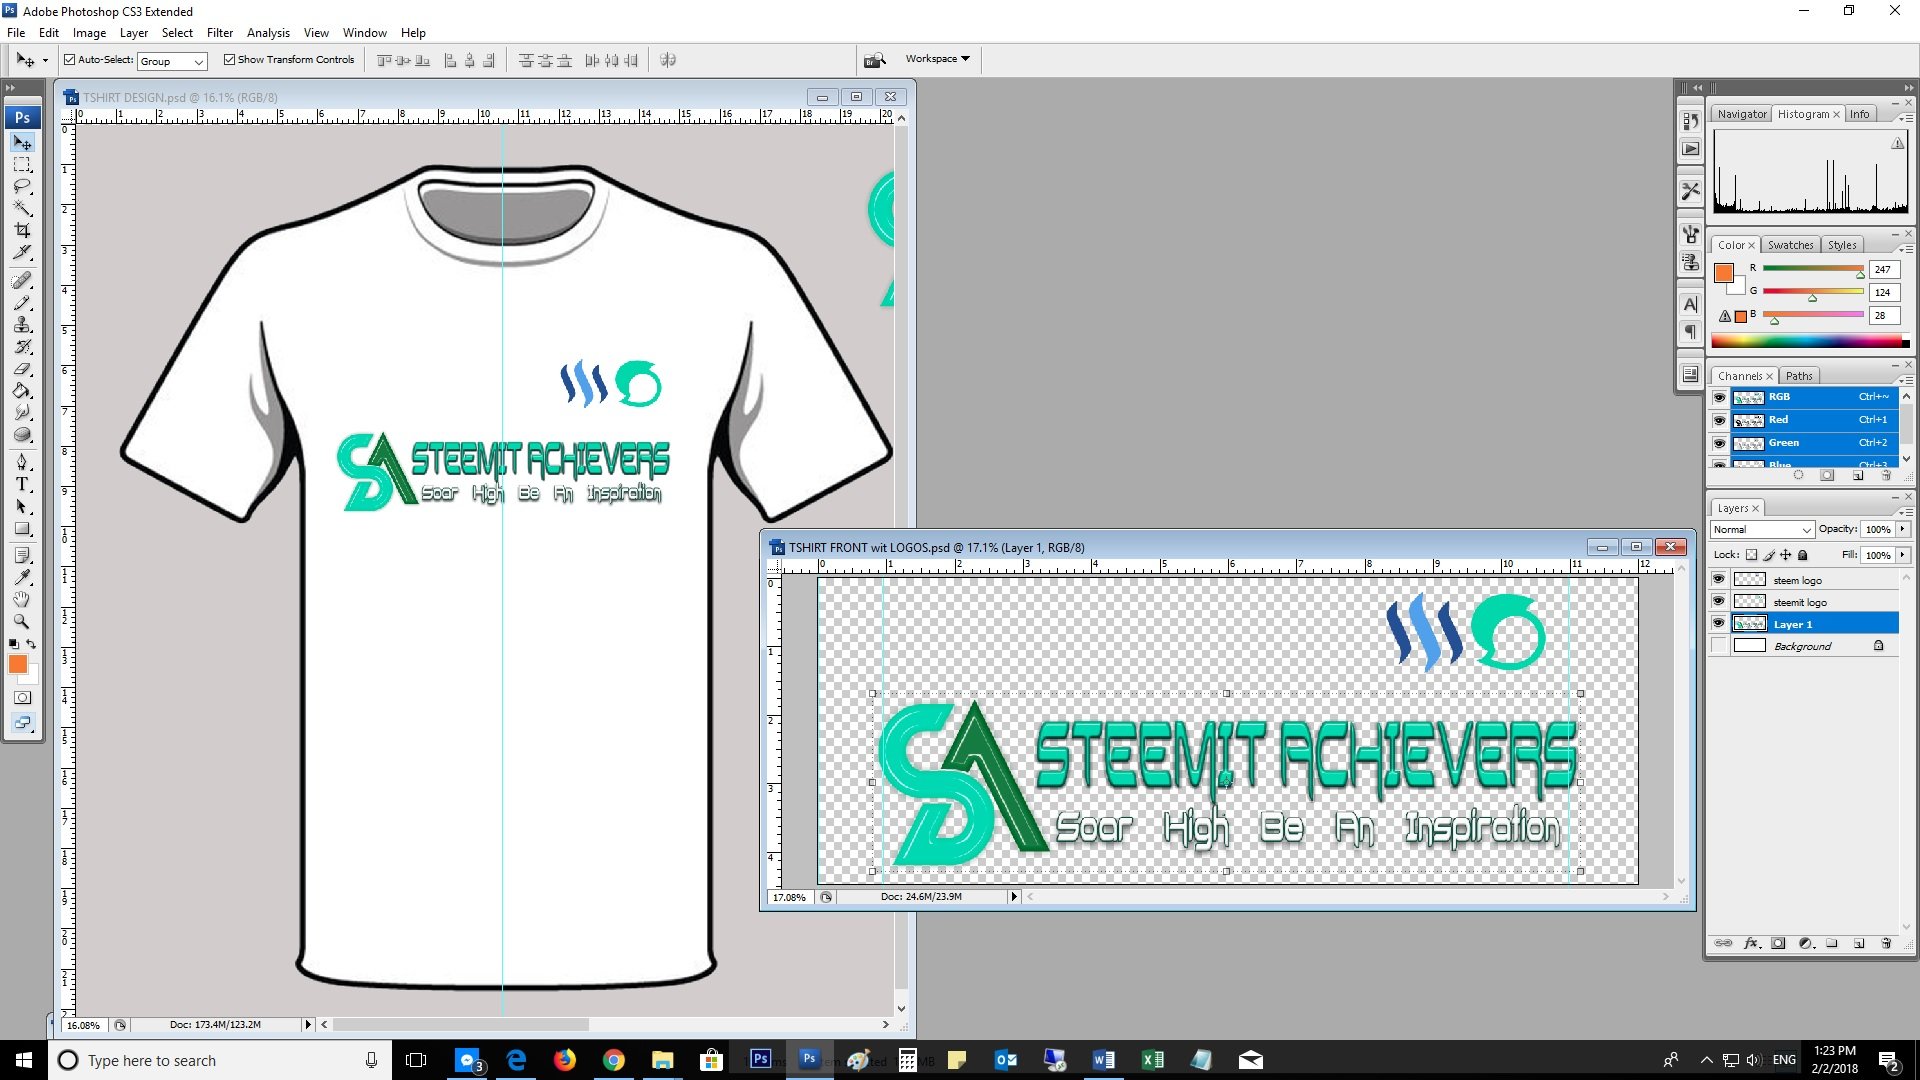Create a new group folder icon

click(x=1832, y=943)
